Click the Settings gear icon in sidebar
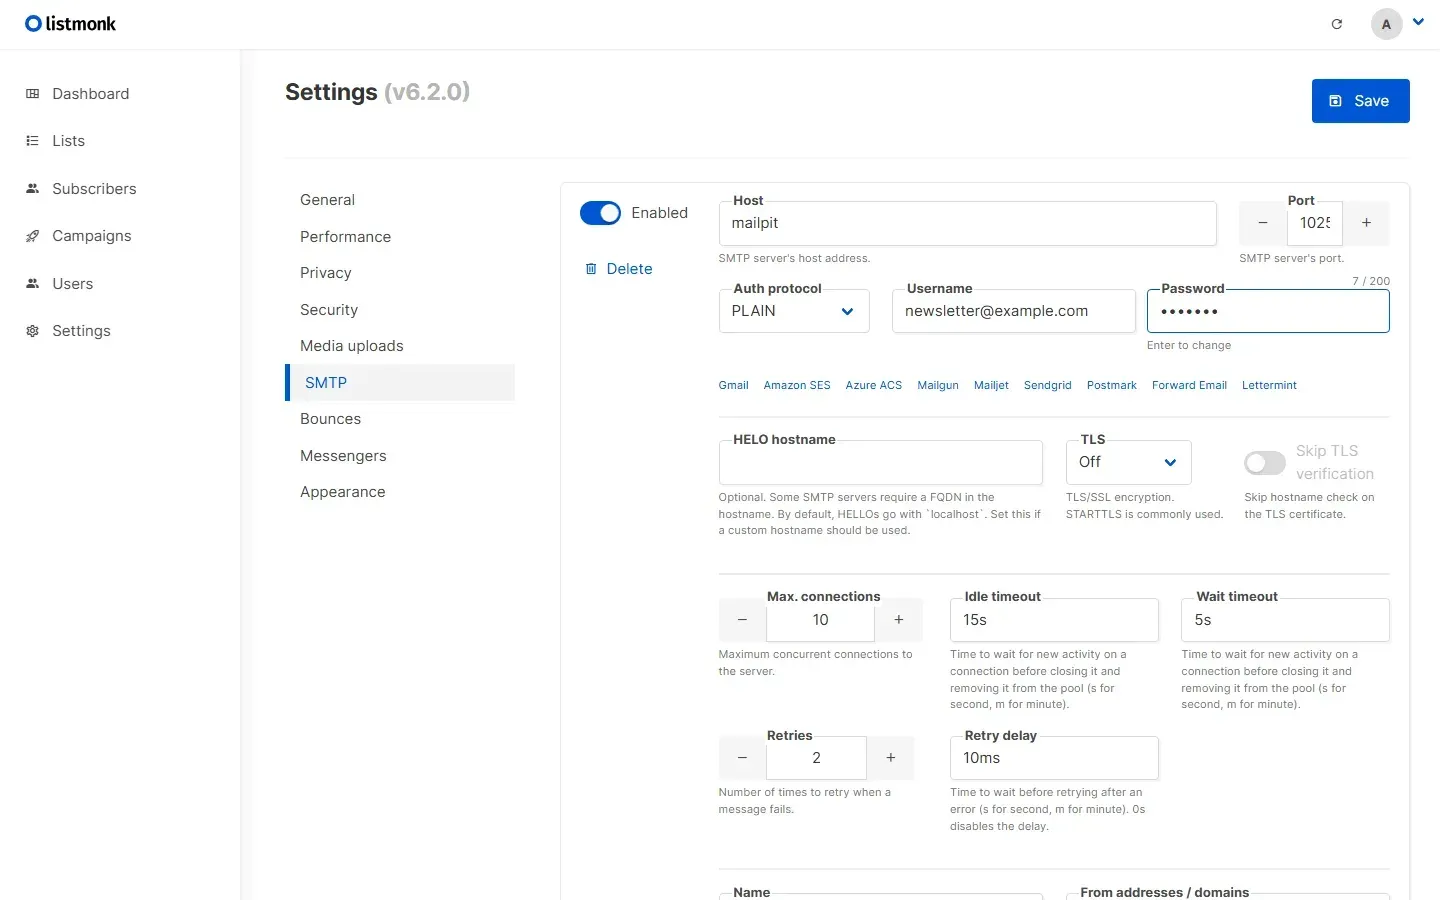 coord(32,331)
